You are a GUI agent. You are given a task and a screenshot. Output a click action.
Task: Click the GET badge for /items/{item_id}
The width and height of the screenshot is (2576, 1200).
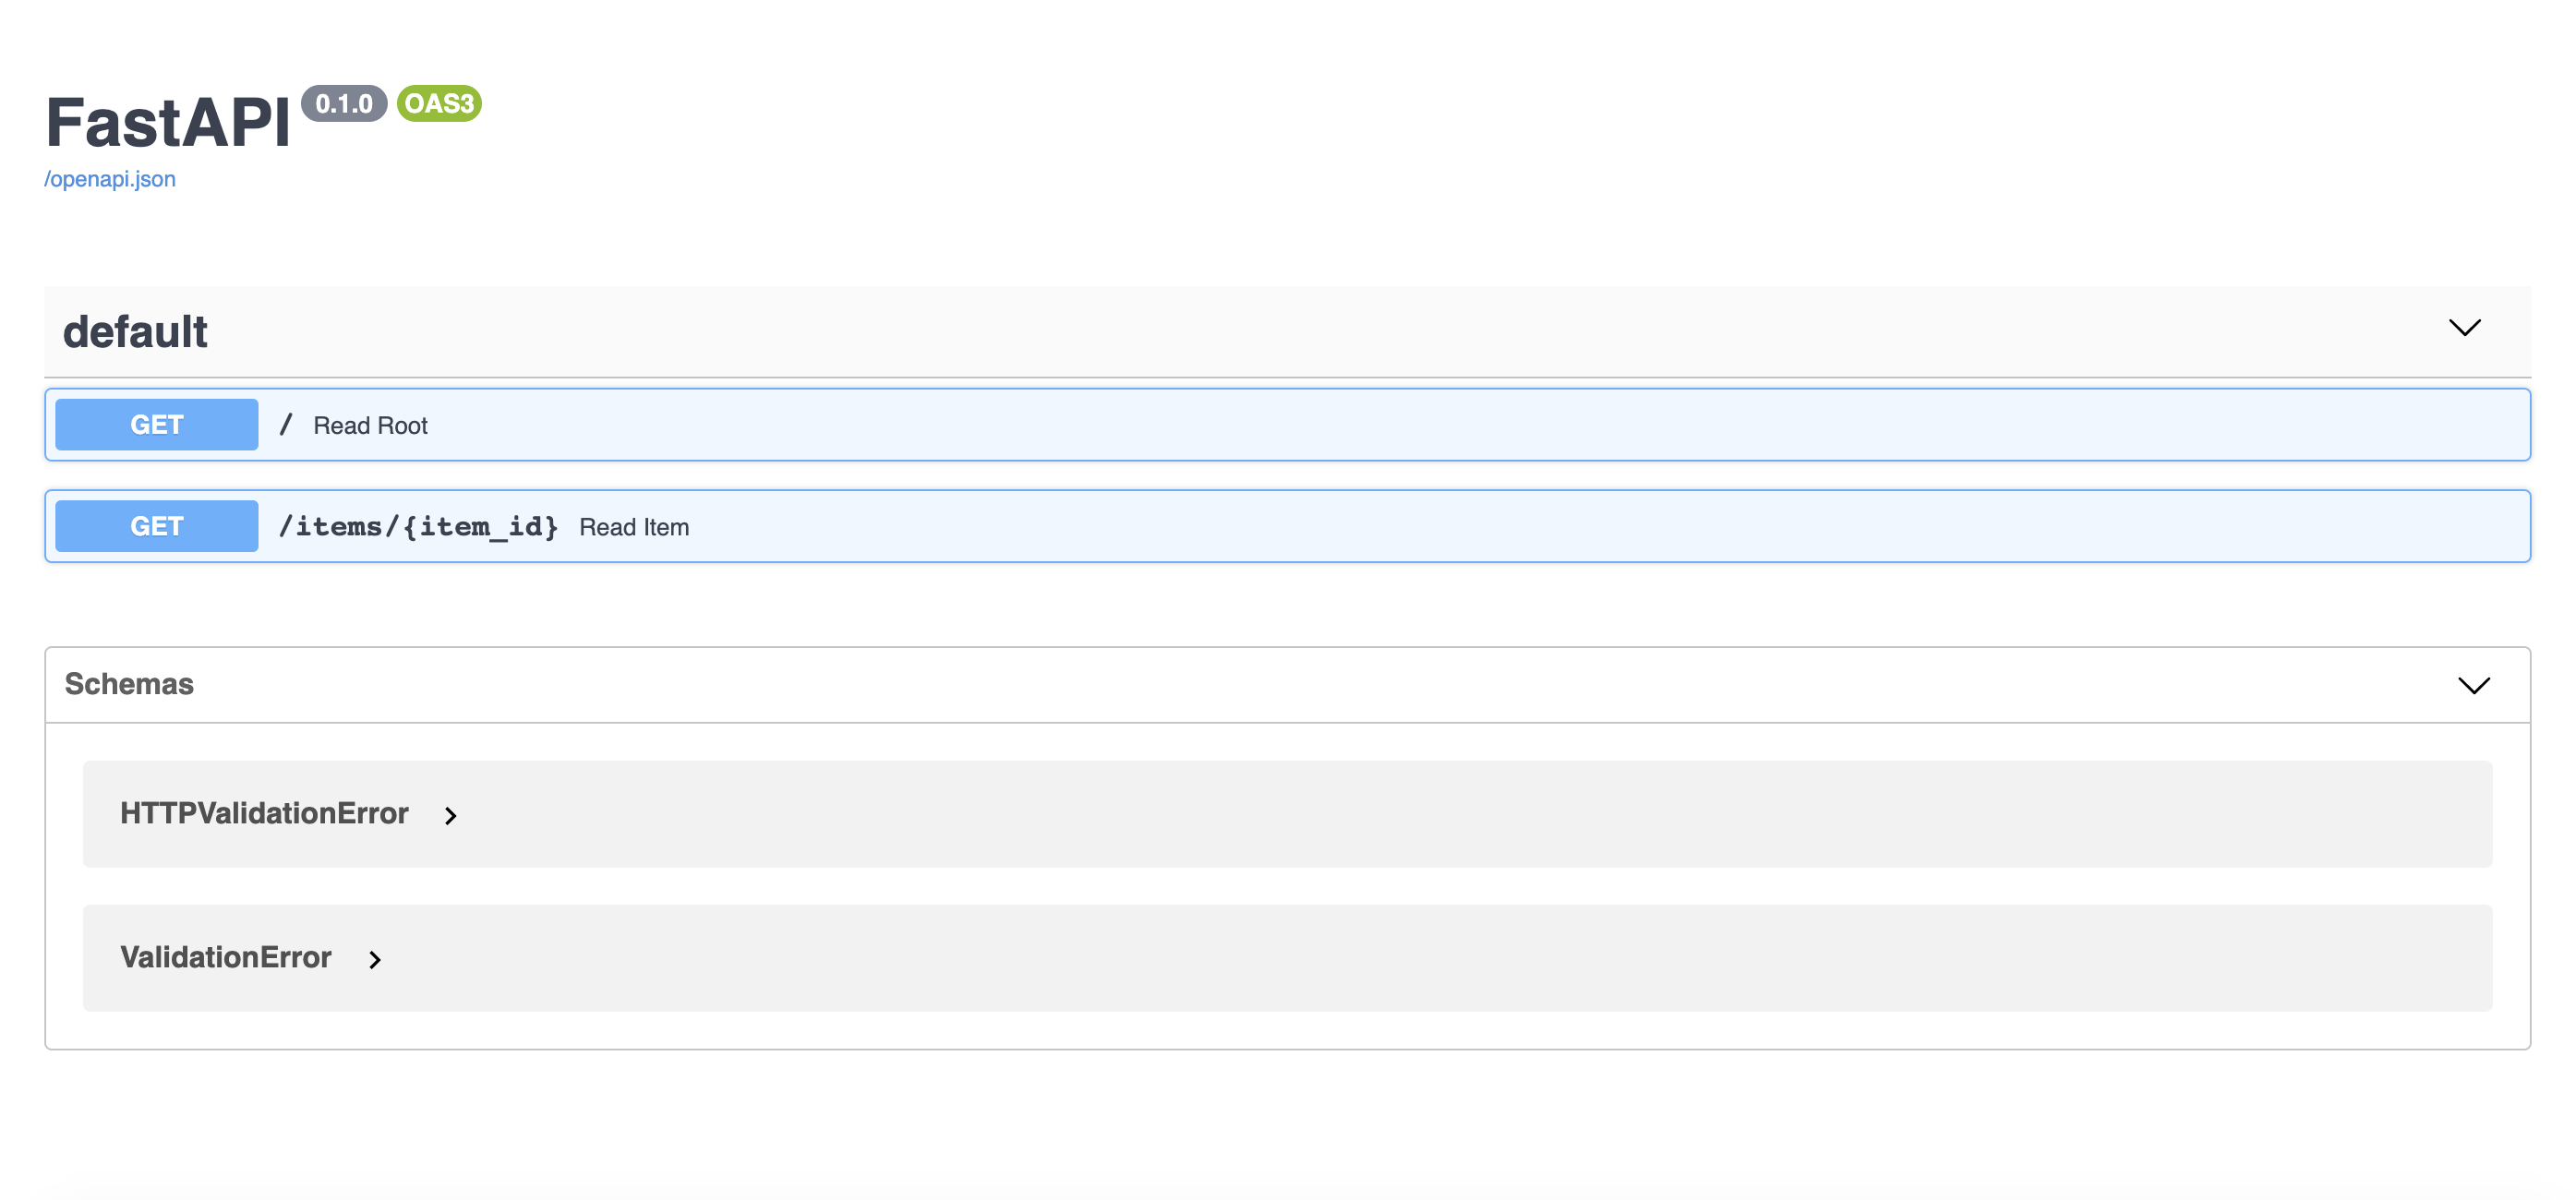coord(157,527)
